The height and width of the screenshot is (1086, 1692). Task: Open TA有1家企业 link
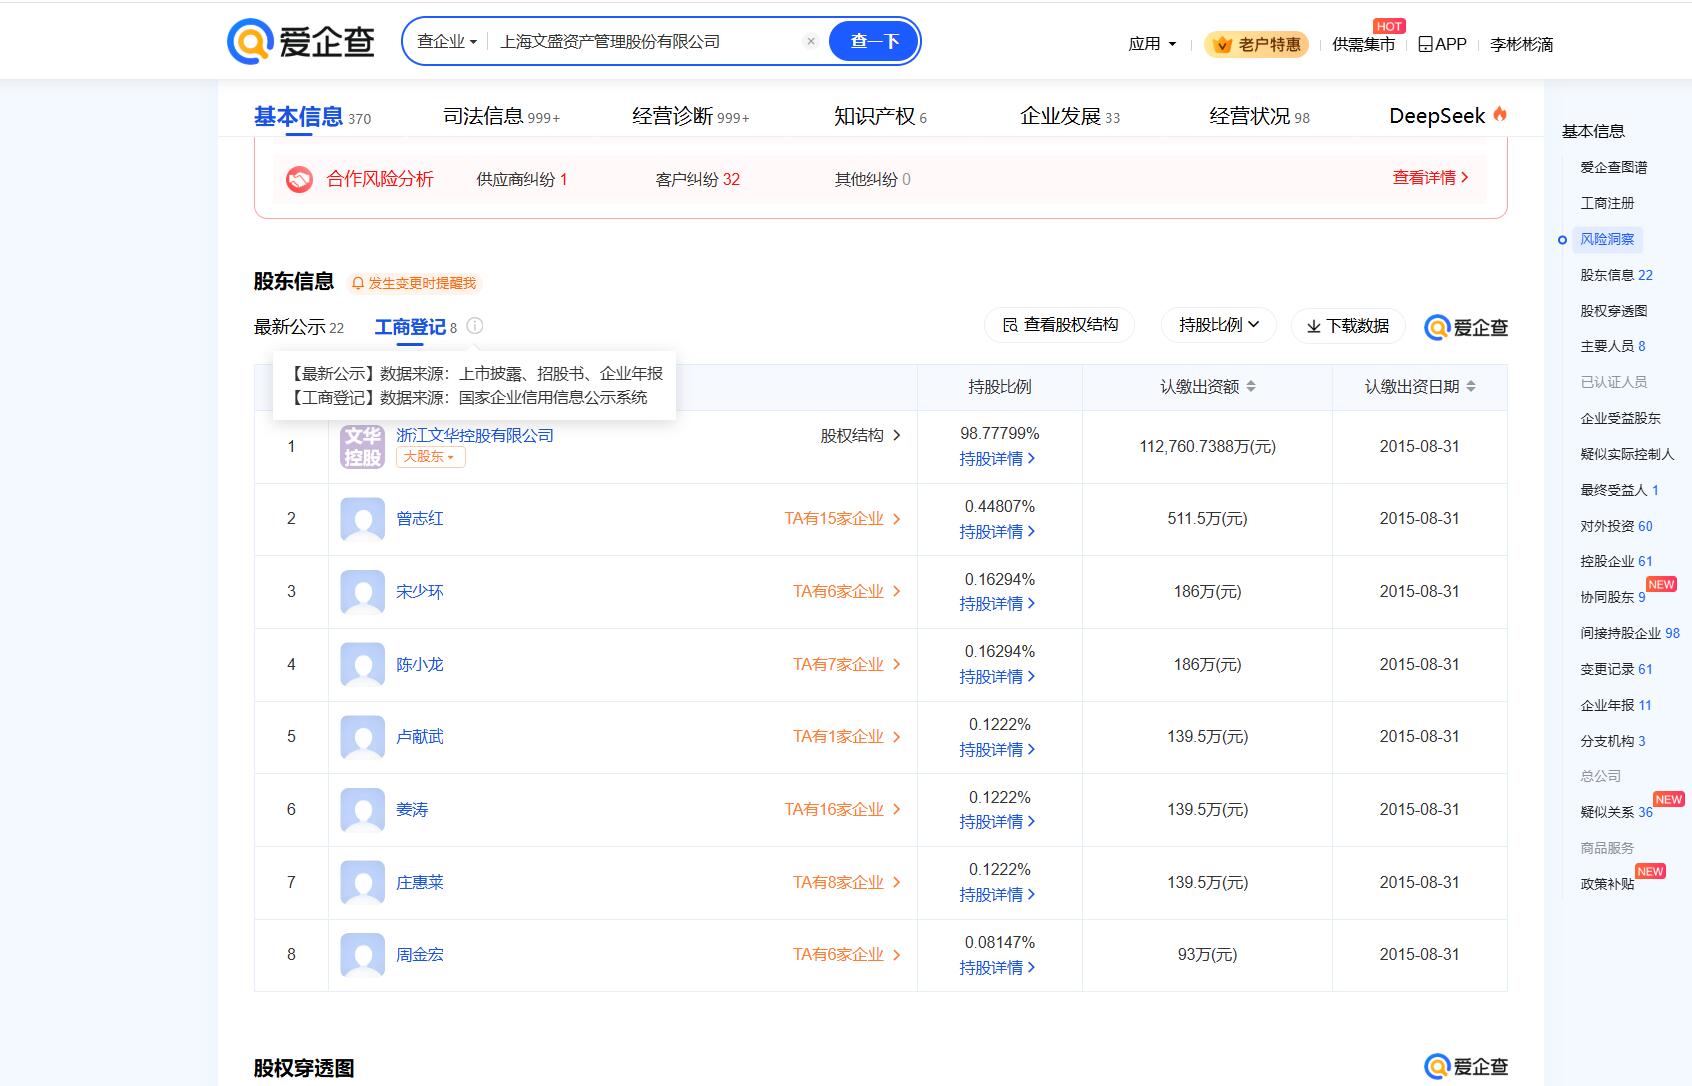(847, 737)
